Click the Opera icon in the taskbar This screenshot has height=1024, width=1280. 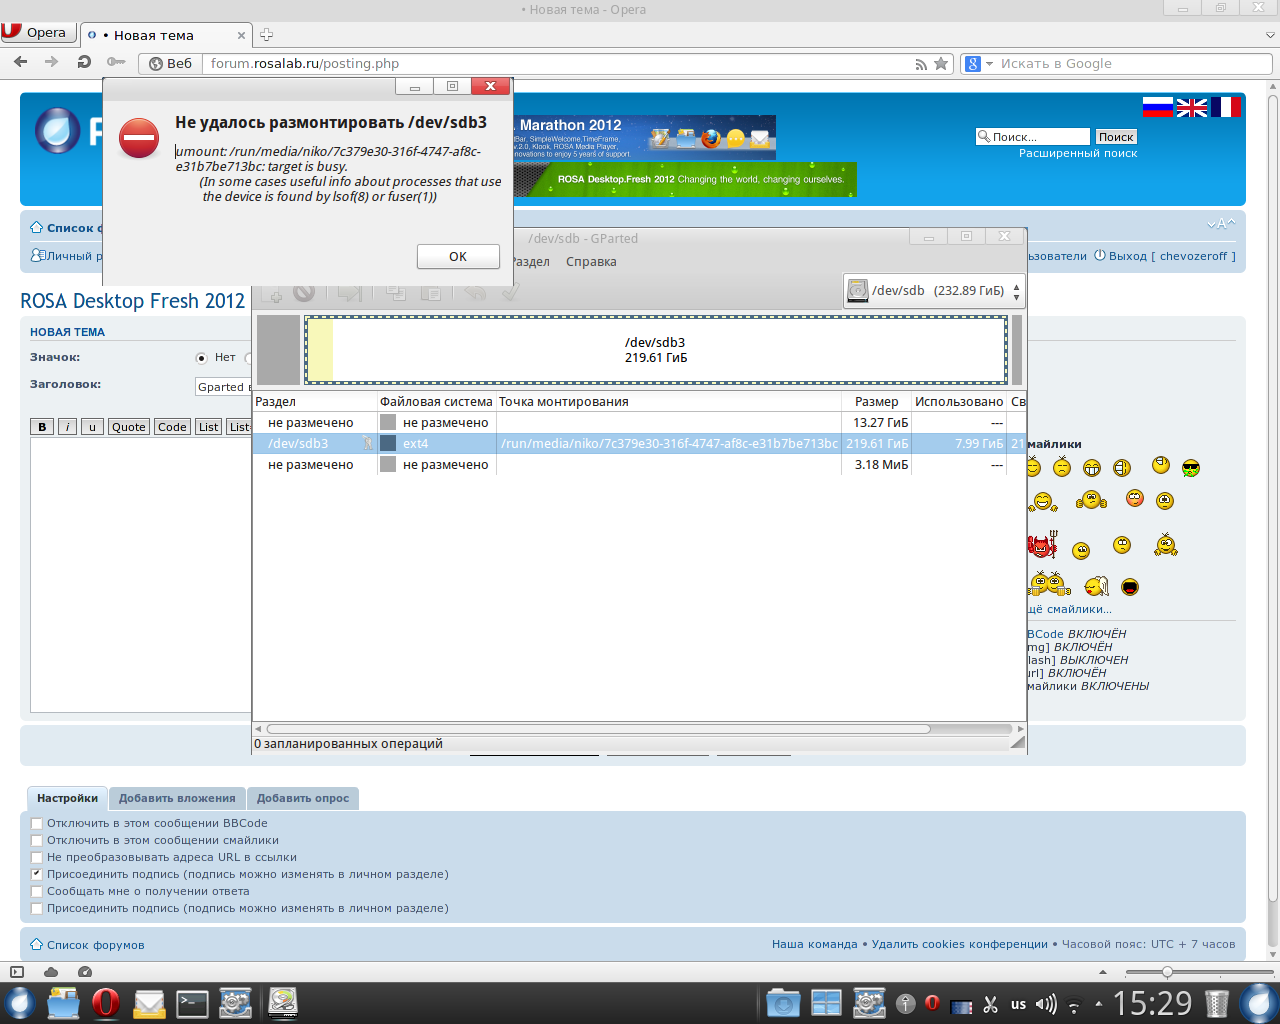coord(106,1003)
